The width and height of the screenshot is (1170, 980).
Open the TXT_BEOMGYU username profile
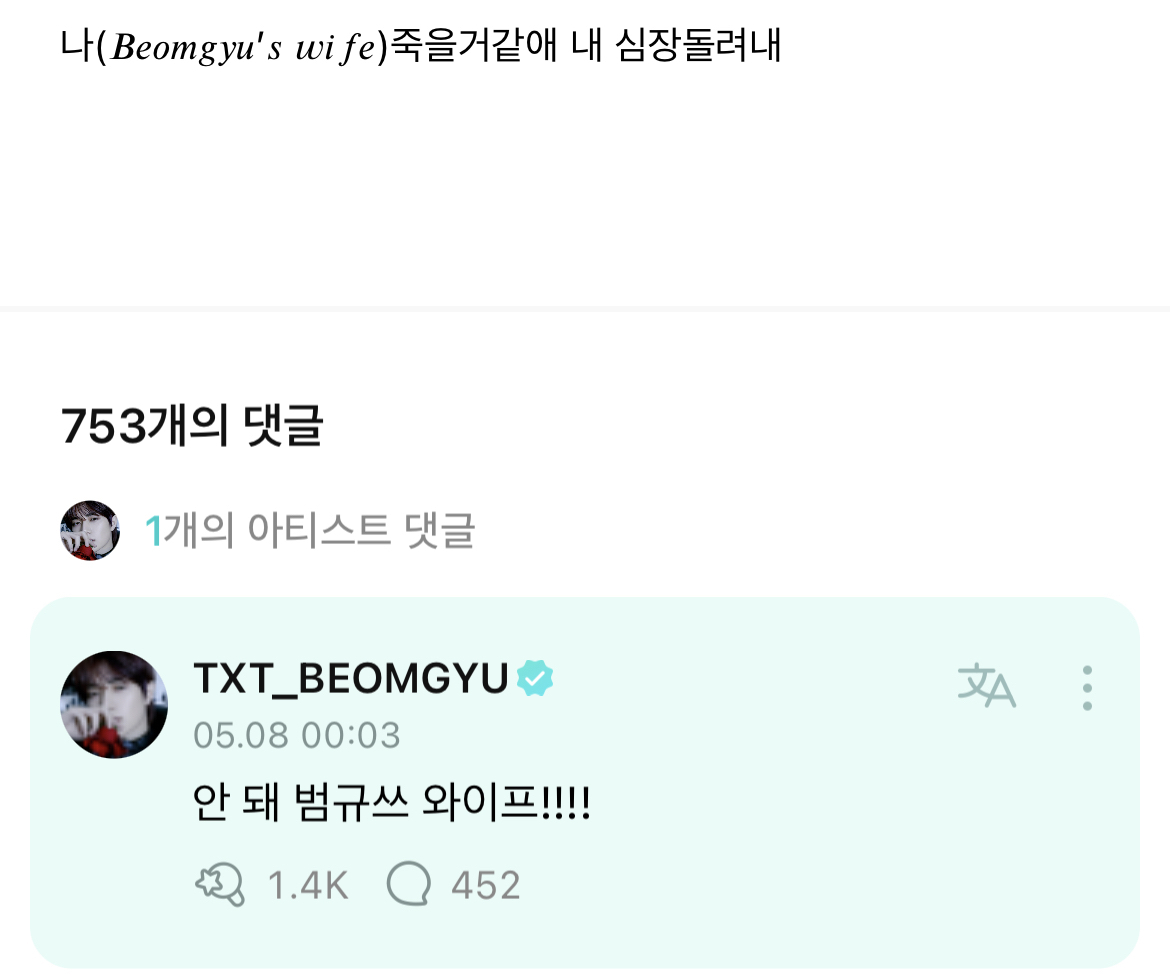351,678
